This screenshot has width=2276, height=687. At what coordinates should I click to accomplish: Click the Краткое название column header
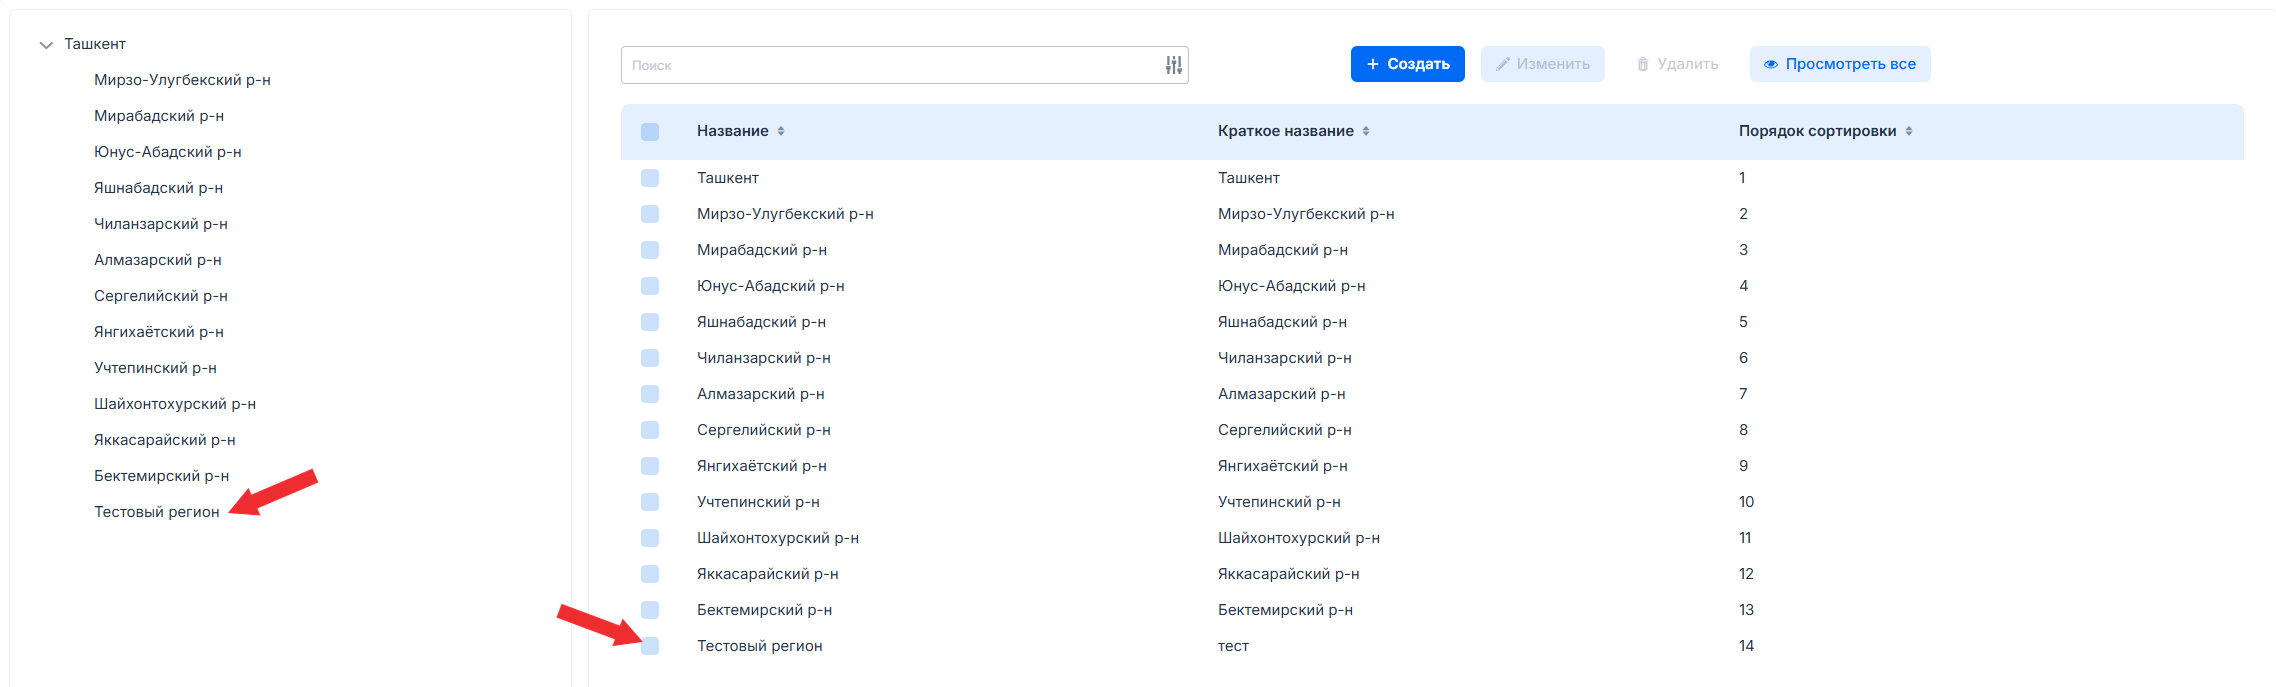[x=1286, y=131]
